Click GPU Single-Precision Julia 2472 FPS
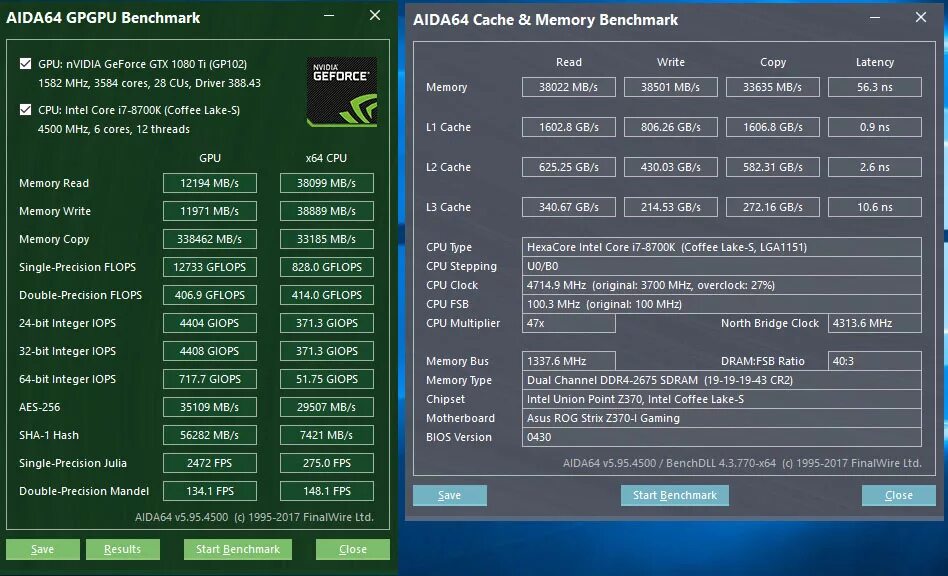 click(x=210, y=463)
